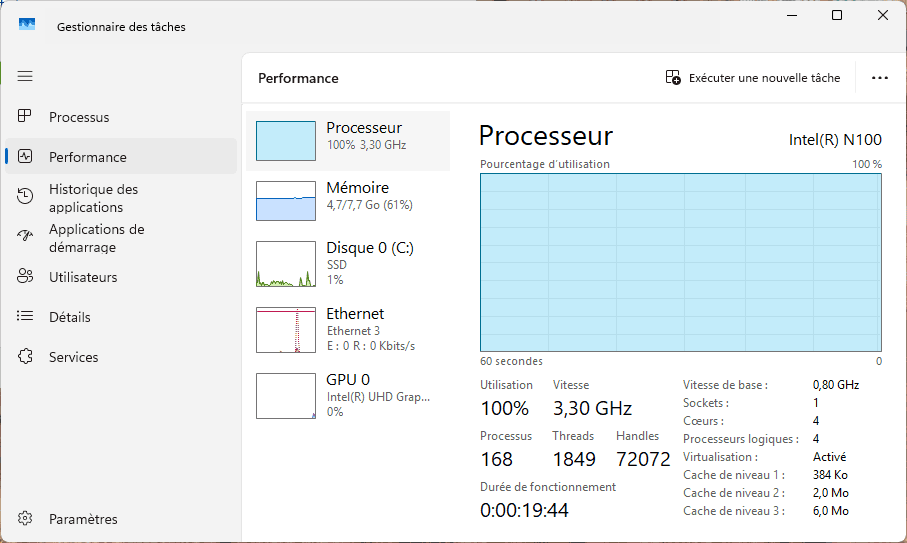Click the Processus grid icon

click(24, 116)
